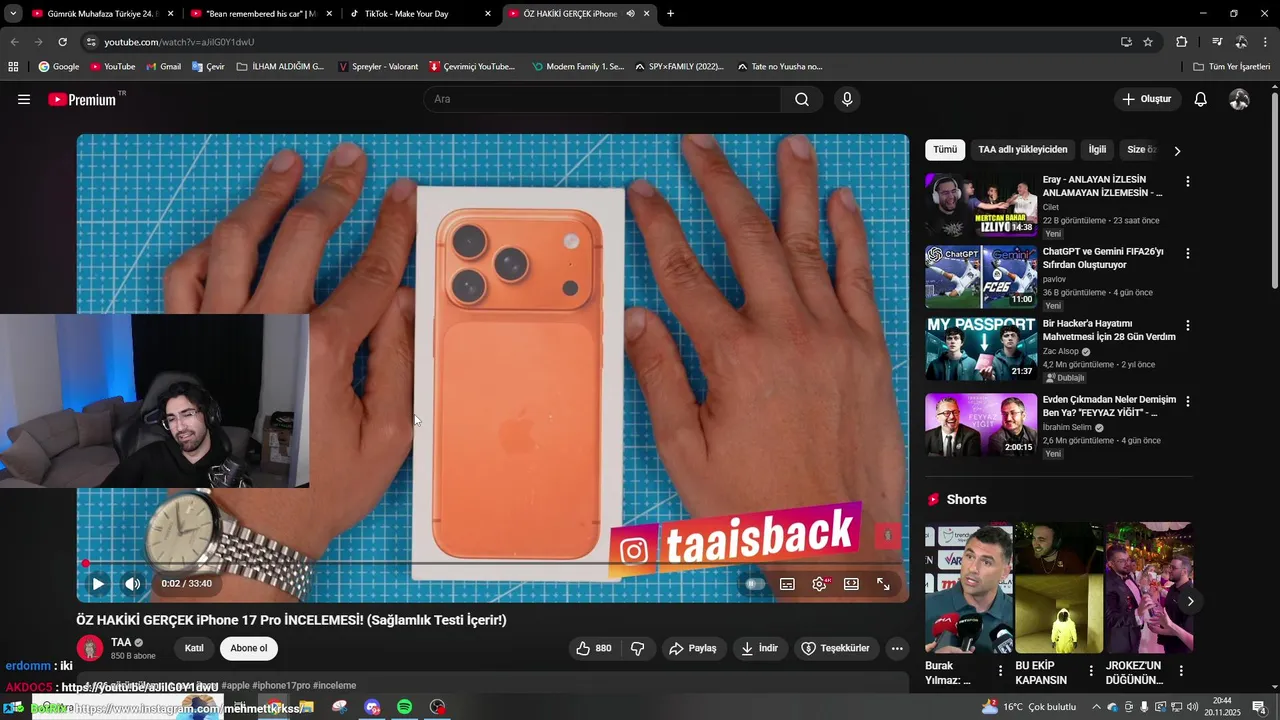Enter full screen mode
The height and width of the screenshot is (720, 1280).
883,584
